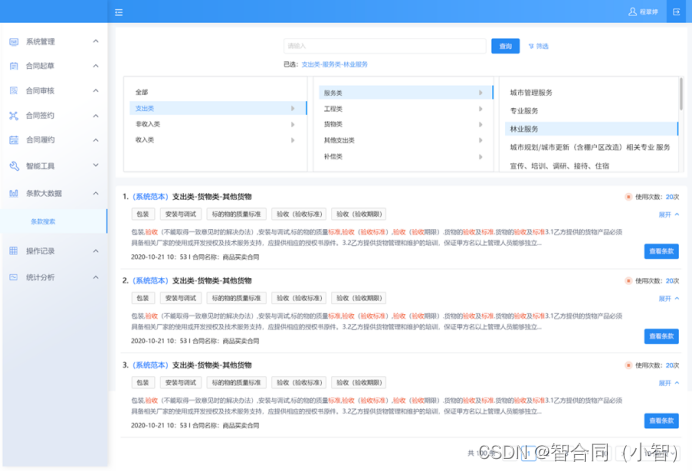Click 展开 link for result 1
Image resolution: width=693 pixels, height=472 pixels.
pyautogui.click(x=669, y=215)
